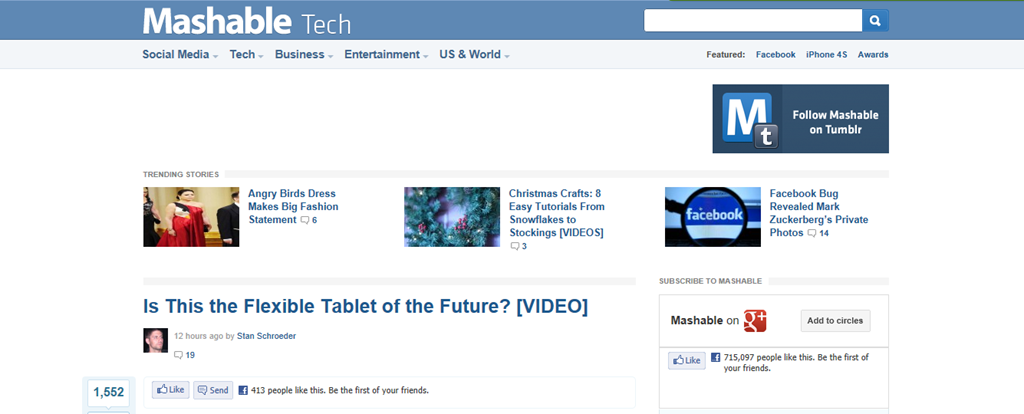Click comment bubble icon beside 3
Image resolution: width=1024 pixels, height=414 pixels.
click(x=515, y=246)
